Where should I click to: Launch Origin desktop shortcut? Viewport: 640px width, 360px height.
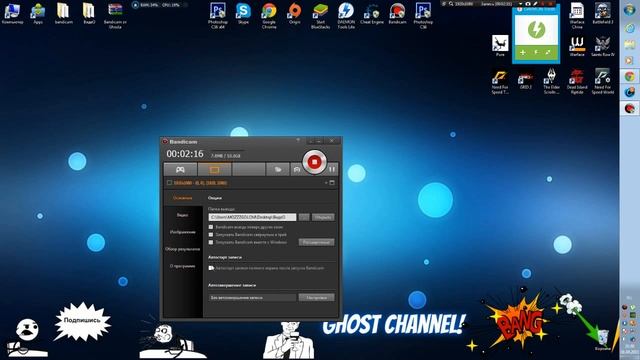click(295, 14)
